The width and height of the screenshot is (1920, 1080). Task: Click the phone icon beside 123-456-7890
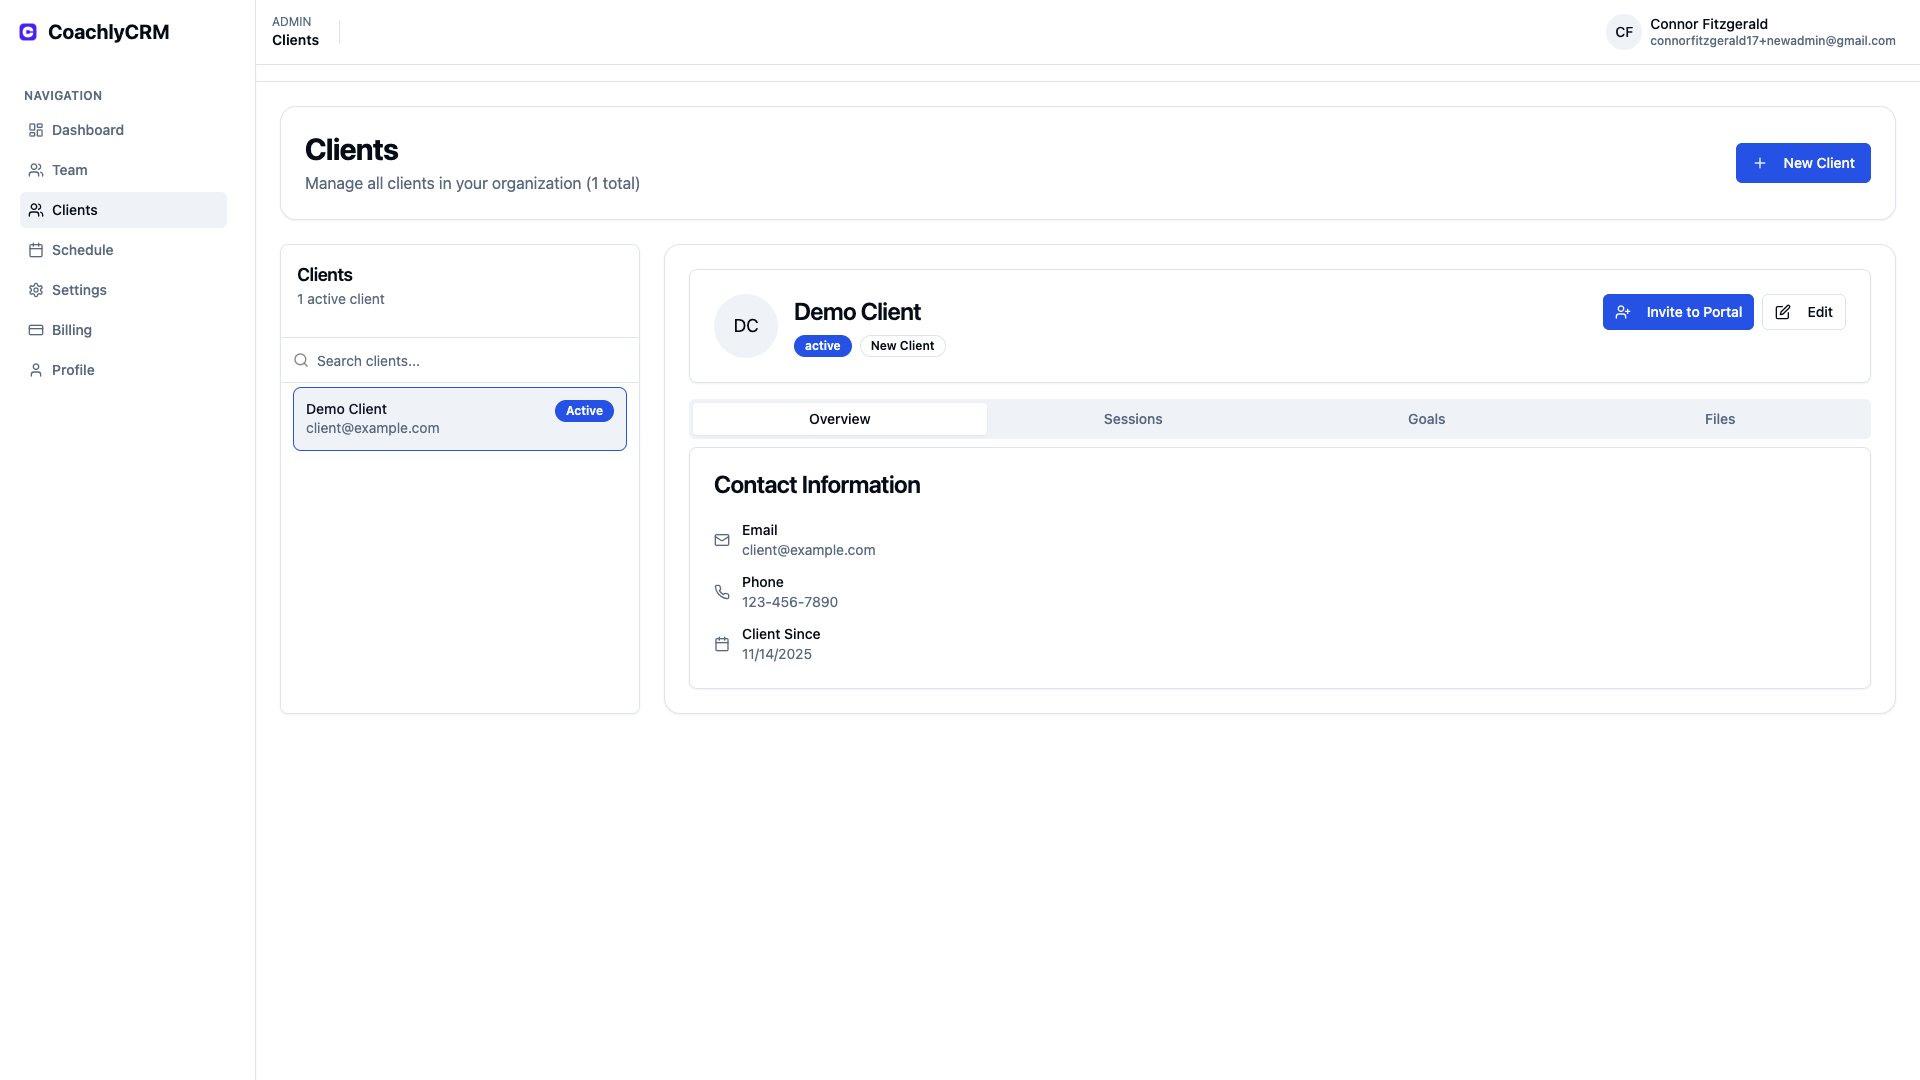pyautogui.click(x=722, y=592)
